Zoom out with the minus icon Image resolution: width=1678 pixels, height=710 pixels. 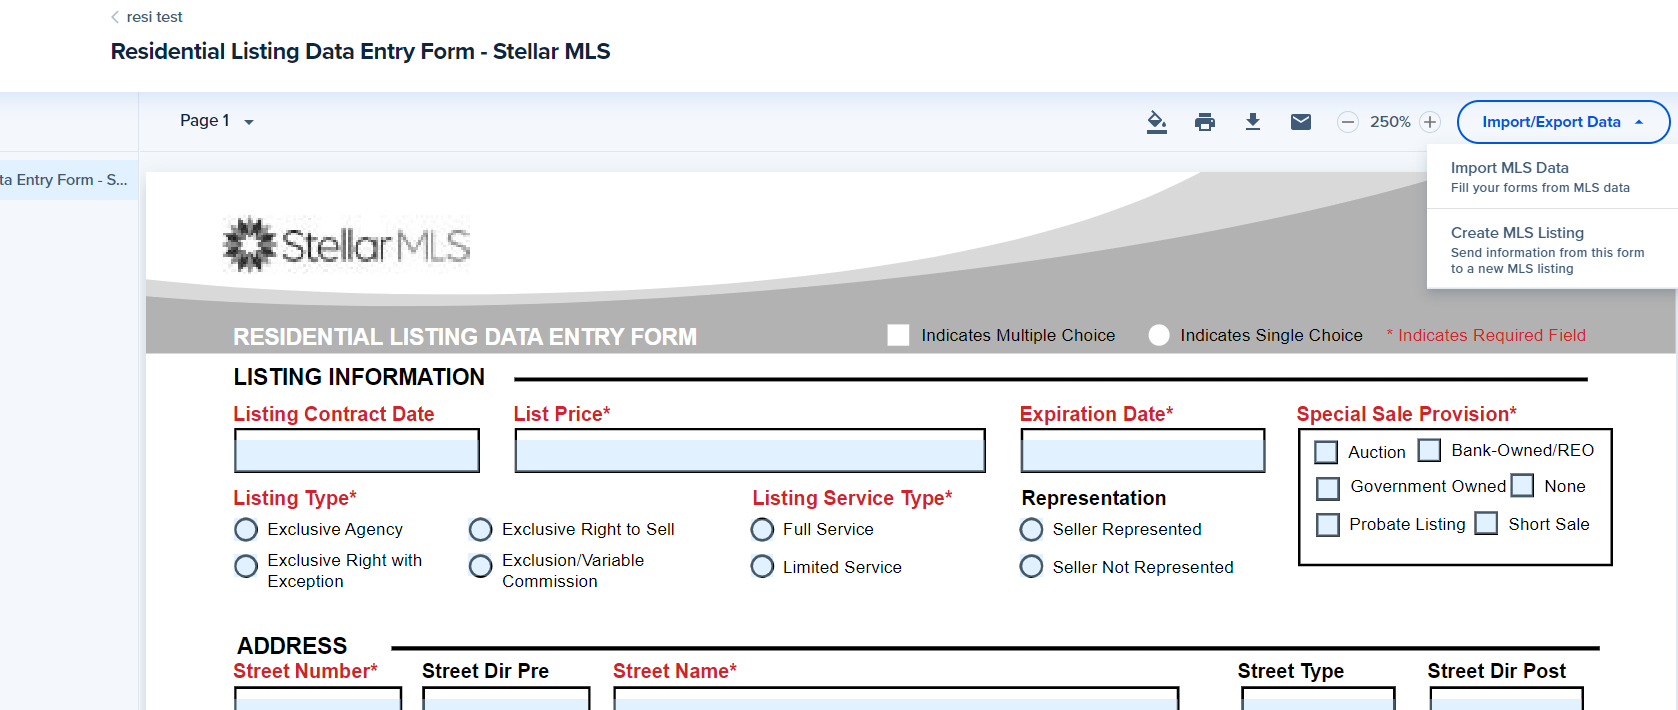tap(1348, 122)
